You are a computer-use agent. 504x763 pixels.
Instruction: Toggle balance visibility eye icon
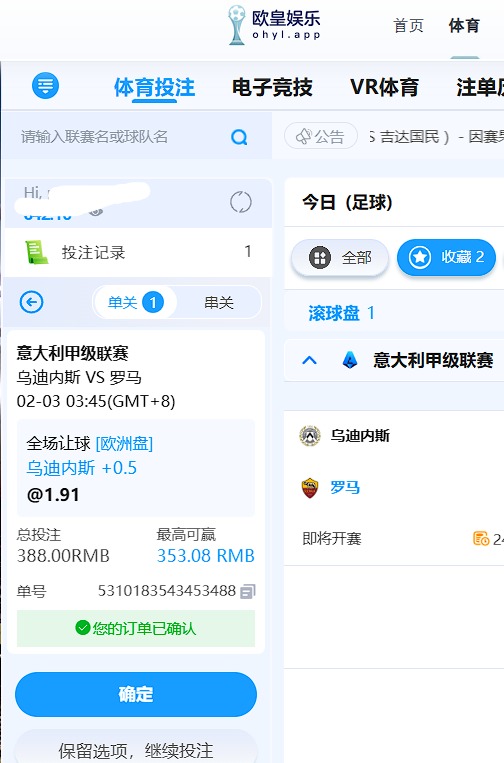[x=96, y=211]
